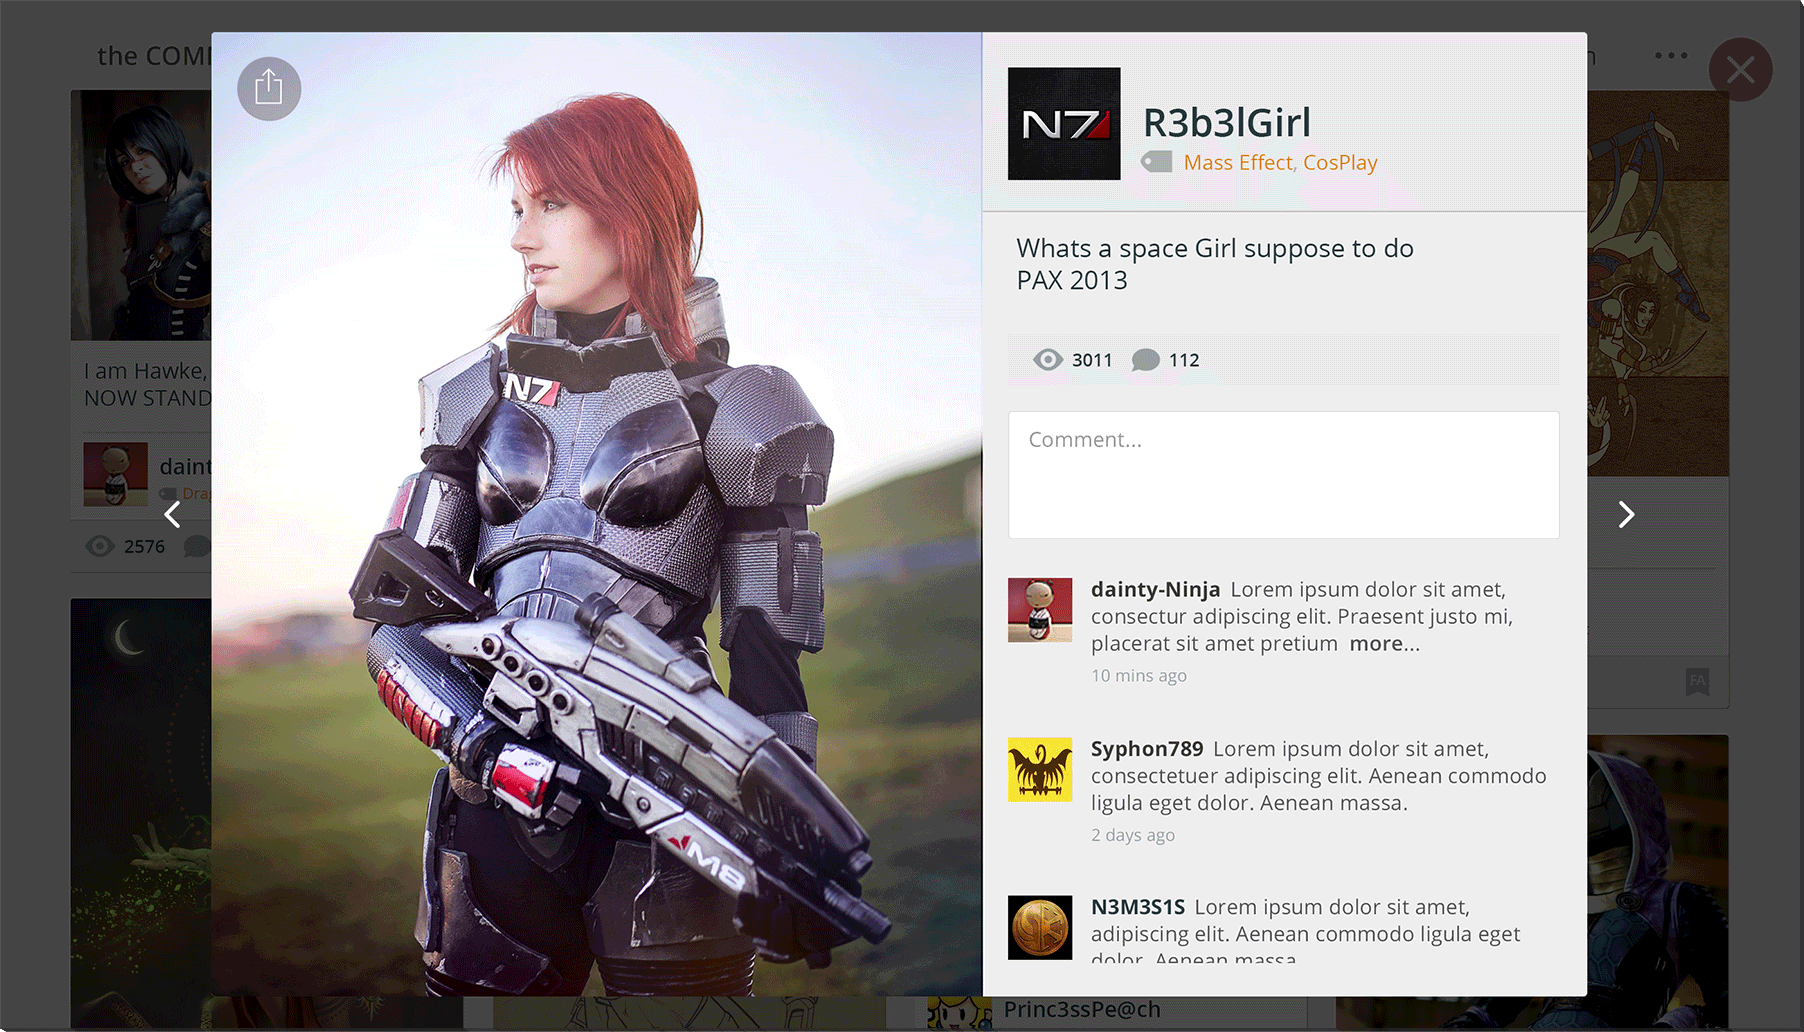This screenshot has height=1032, width=1804.
Task: Focus the Comment... text box
Action: [x=1284, y=475]
